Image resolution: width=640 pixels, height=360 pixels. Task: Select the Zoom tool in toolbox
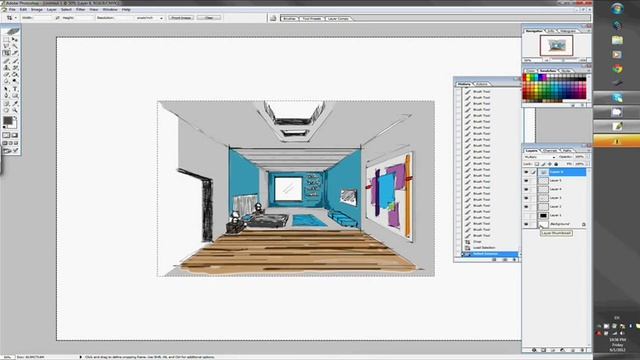pos(14,110)
